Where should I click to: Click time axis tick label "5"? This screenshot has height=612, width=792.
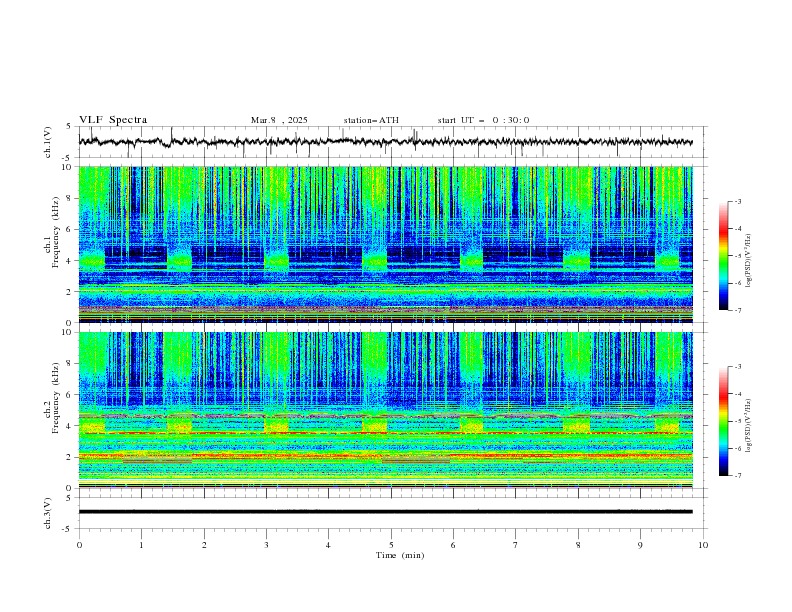point(391,545)
